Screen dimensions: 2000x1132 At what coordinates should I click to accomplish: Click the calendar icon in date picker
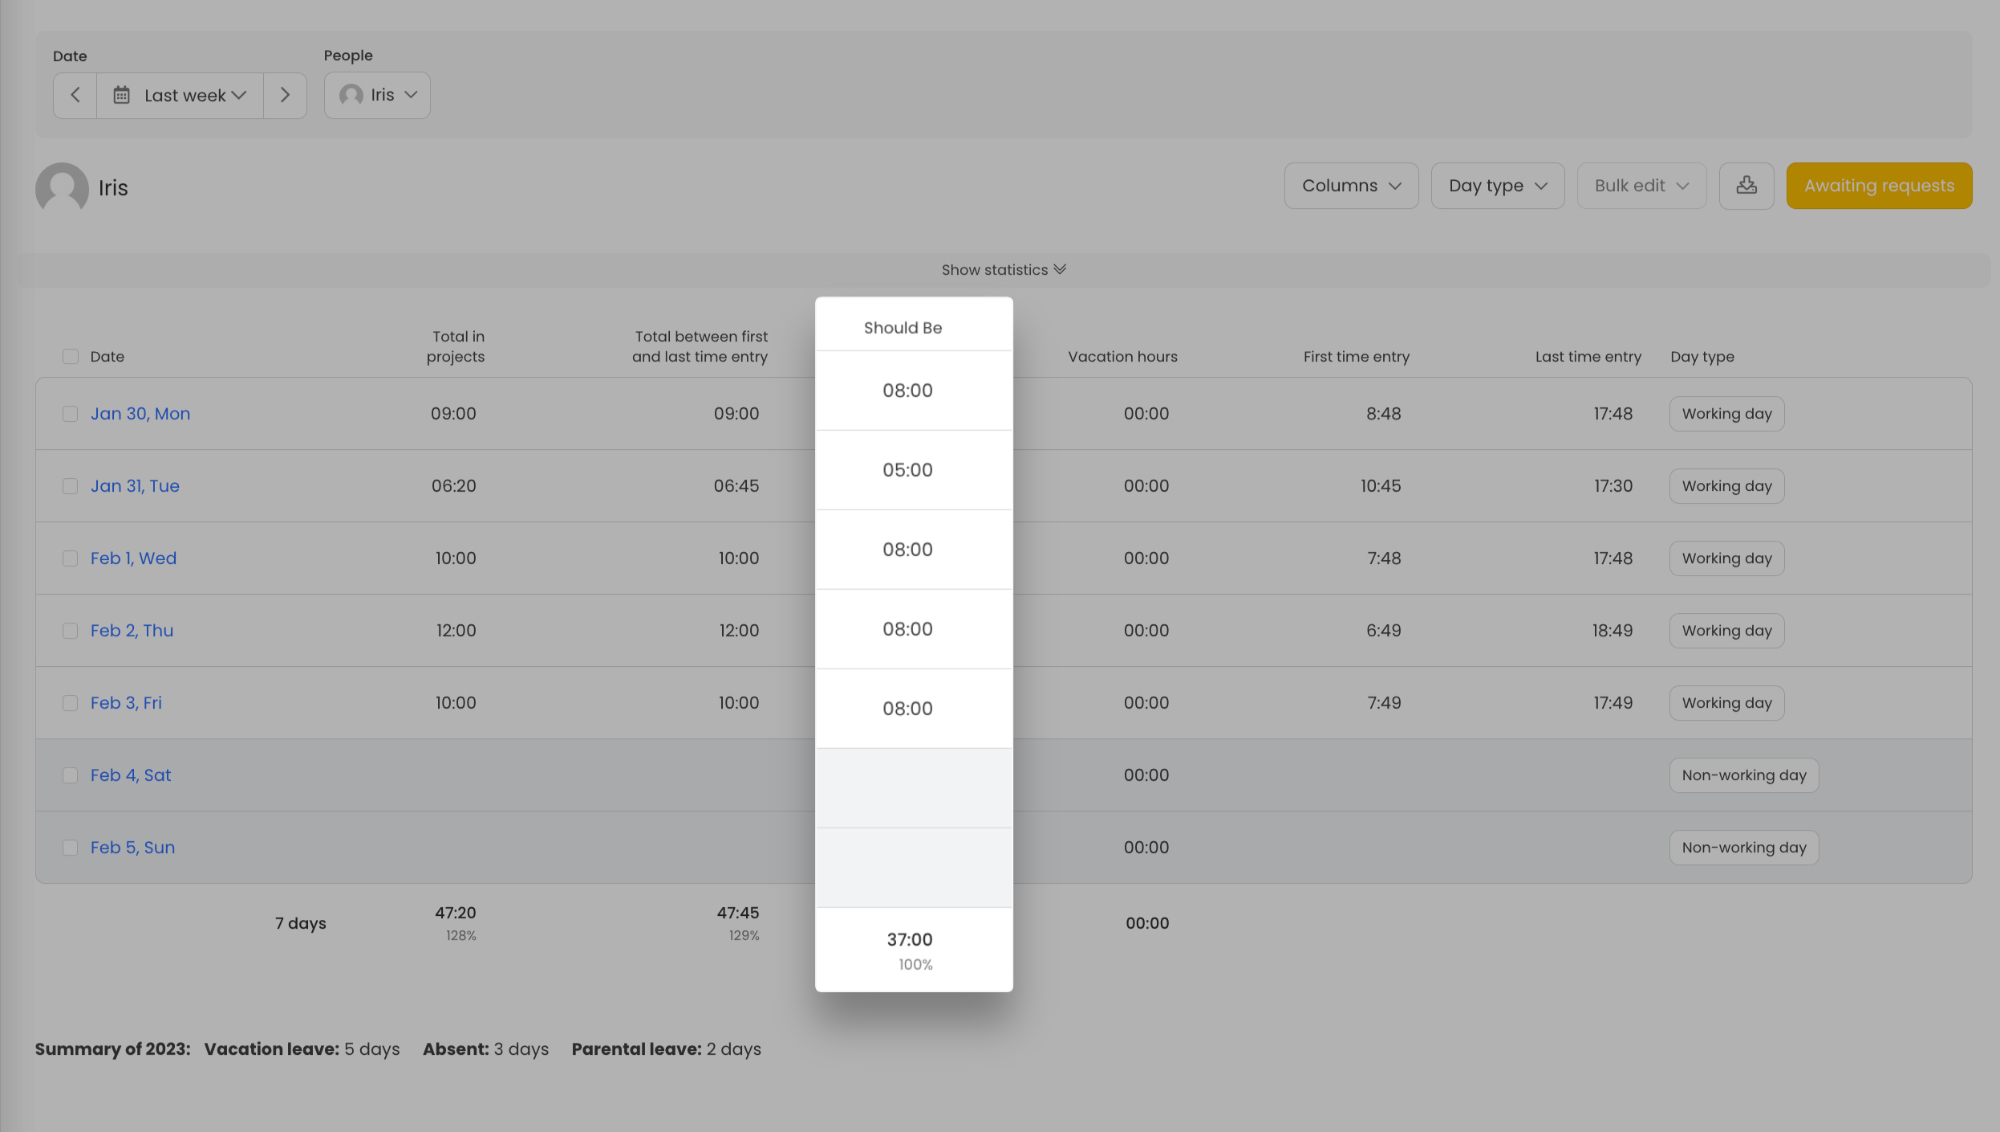coord(121,95)
